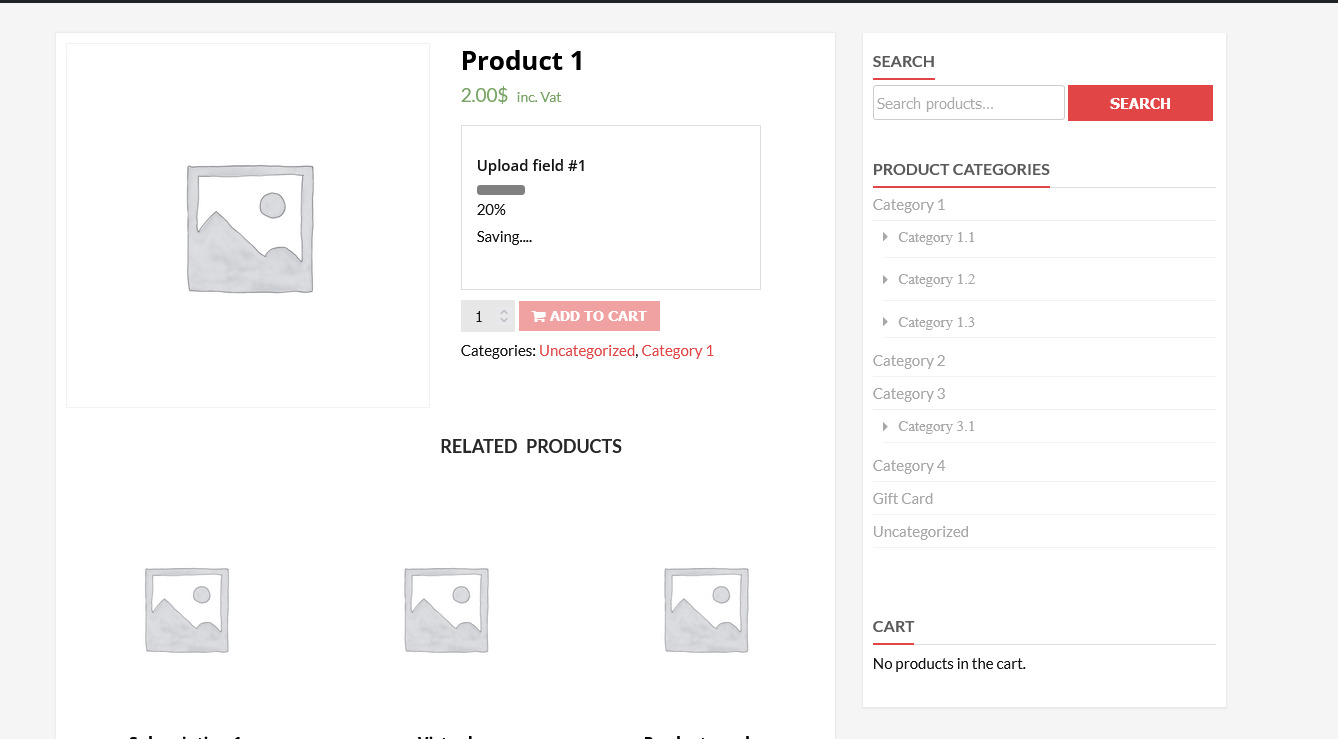
Task: Click the arrow beside Category 1.2
Action: coord(885,280)
